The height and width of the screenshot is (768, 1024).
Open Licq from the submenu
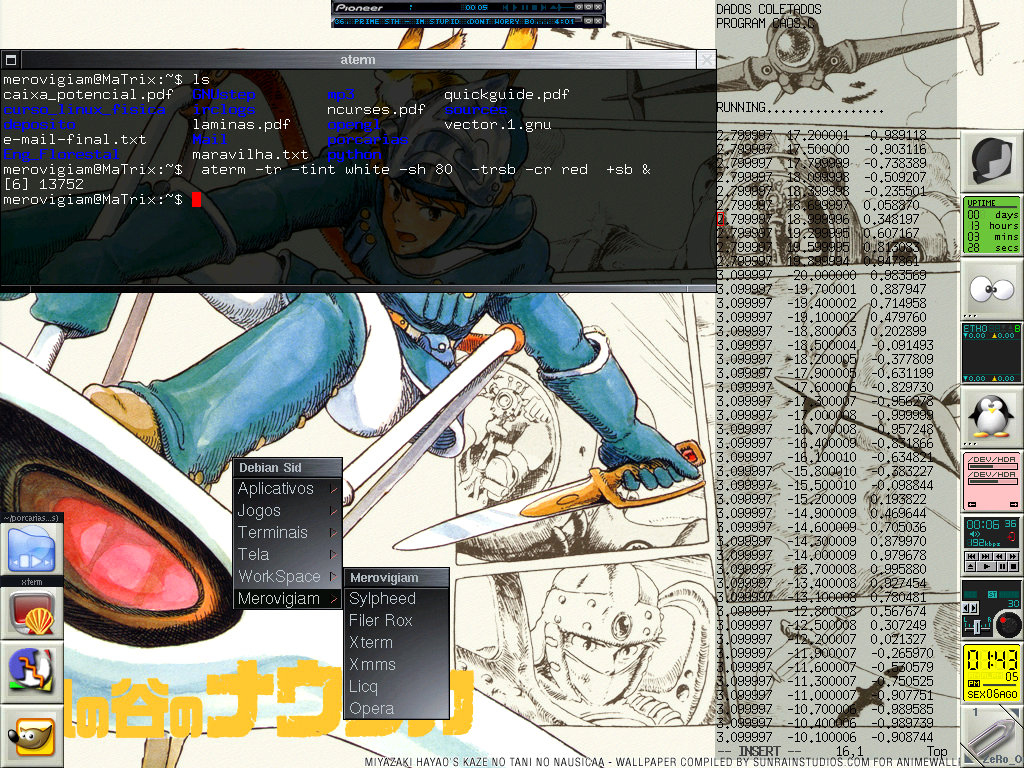click(x=396, y=686)
